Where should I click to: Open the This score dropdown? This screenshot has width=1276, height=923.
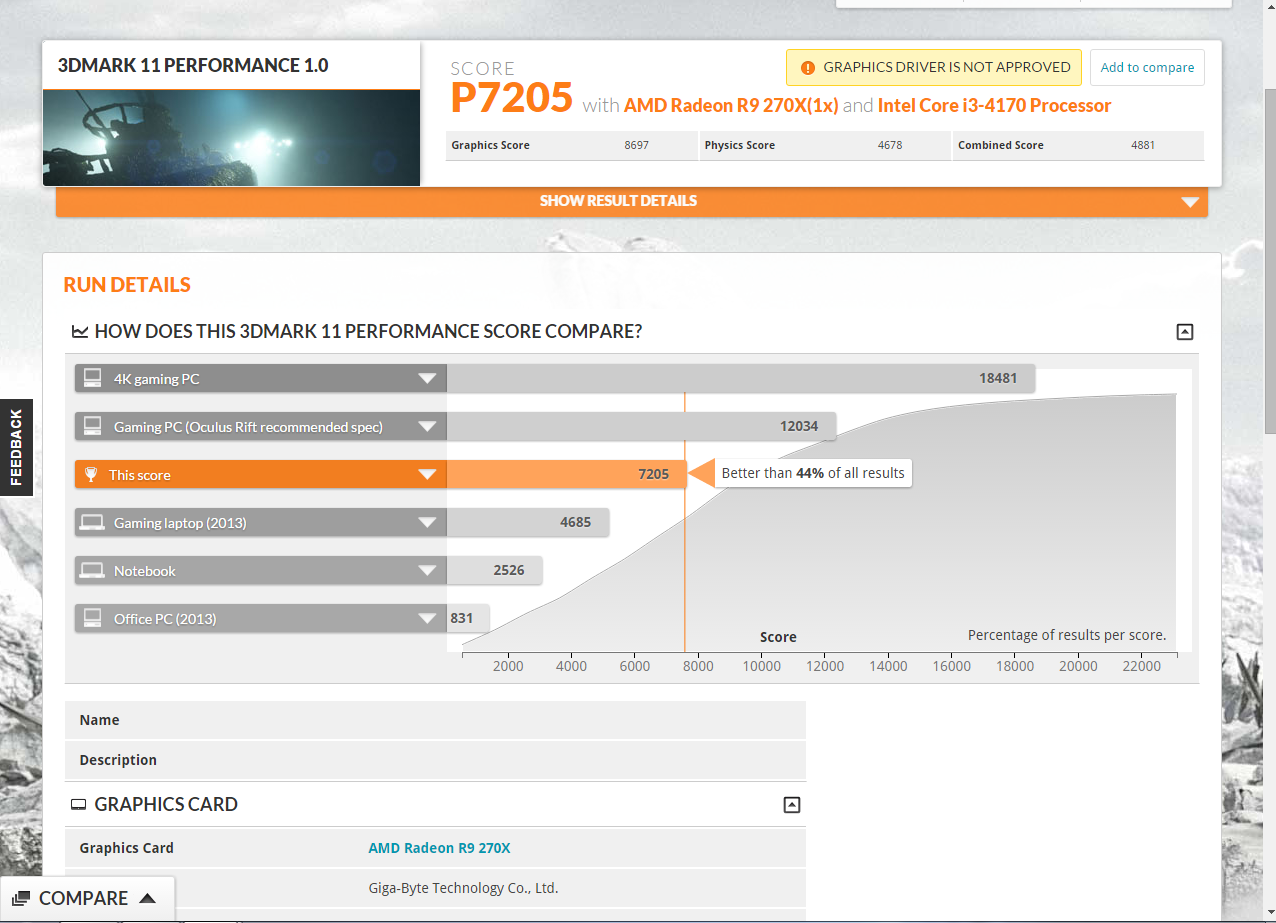coord(428,474)
